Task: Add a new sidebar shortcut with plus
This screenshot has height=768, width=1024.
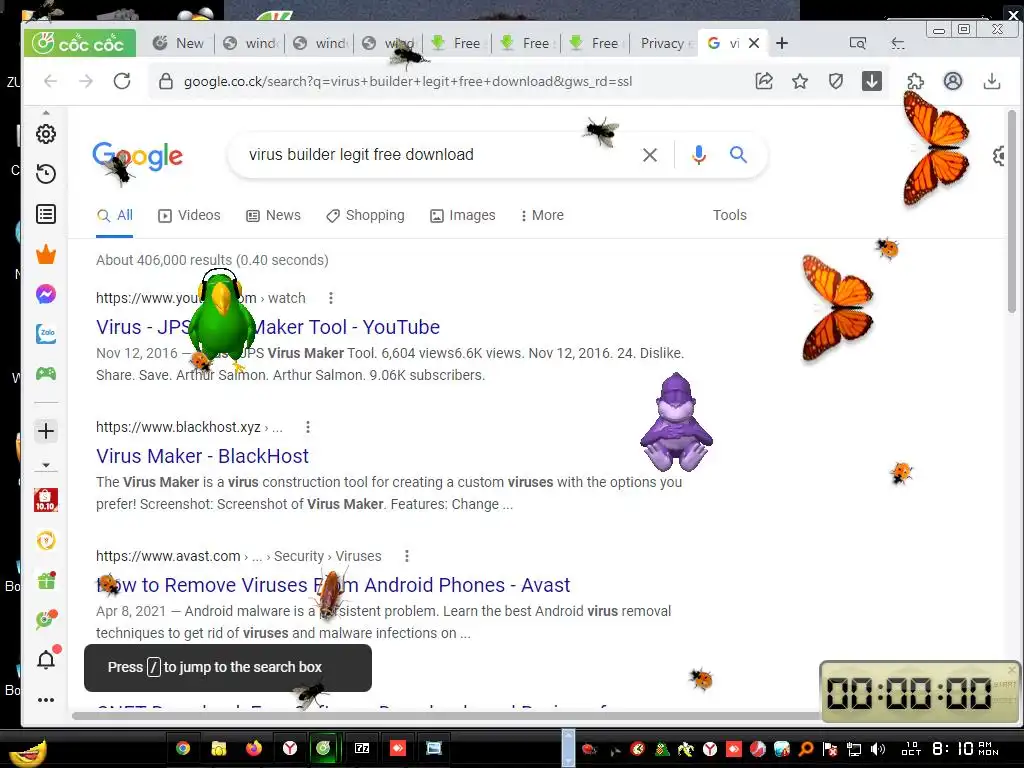Action: tap(46, 431)
